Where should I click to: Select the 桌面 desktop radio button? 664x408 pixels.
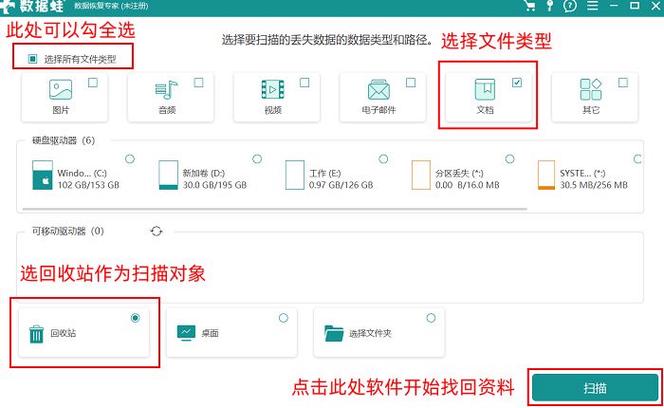click(x=283, y=318)
